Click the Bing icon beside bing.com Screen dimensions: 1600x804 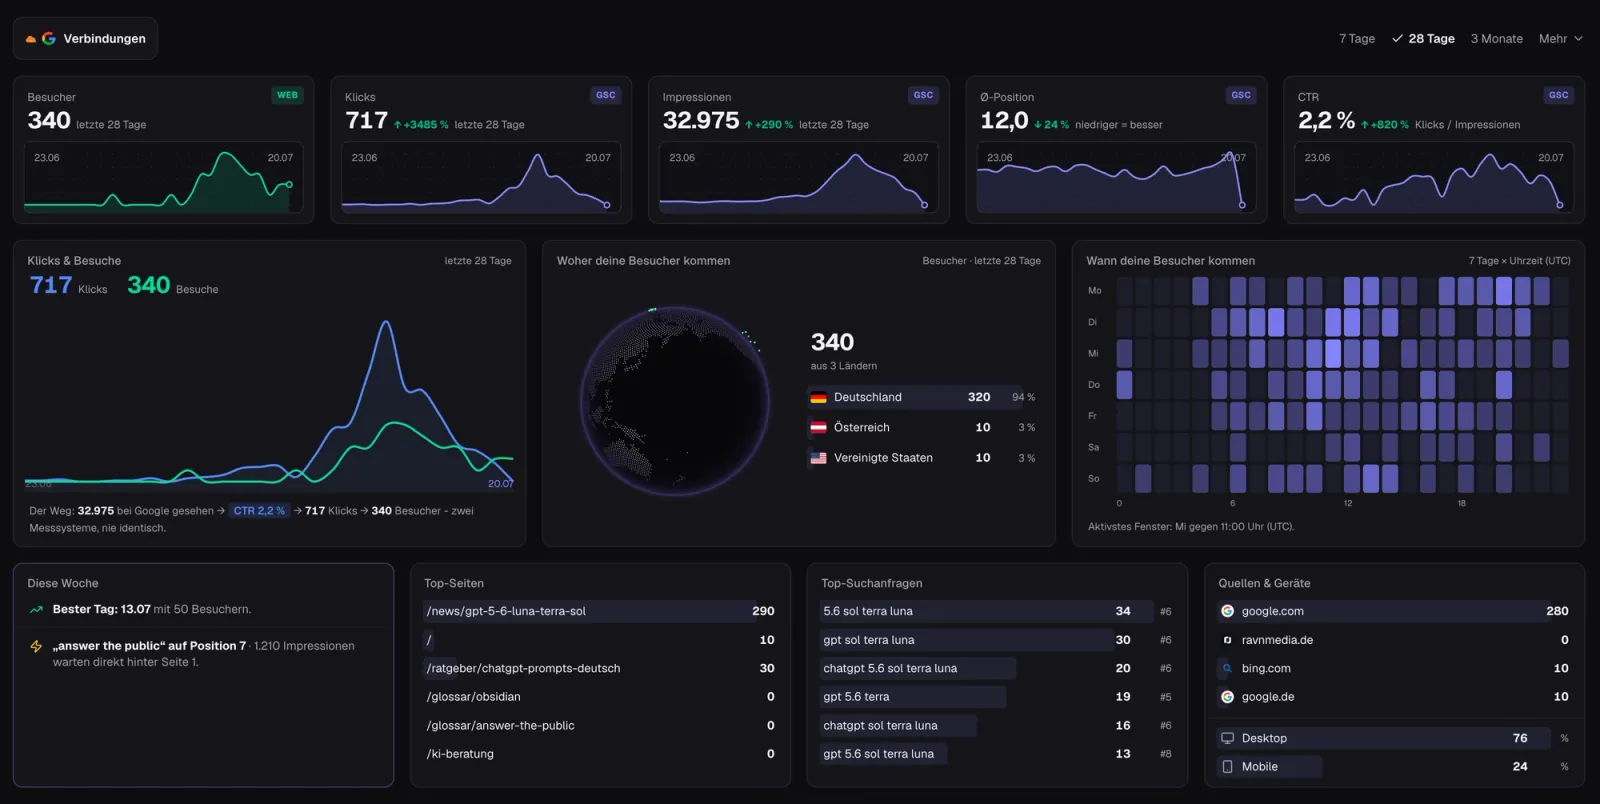tap(1227, 668)
